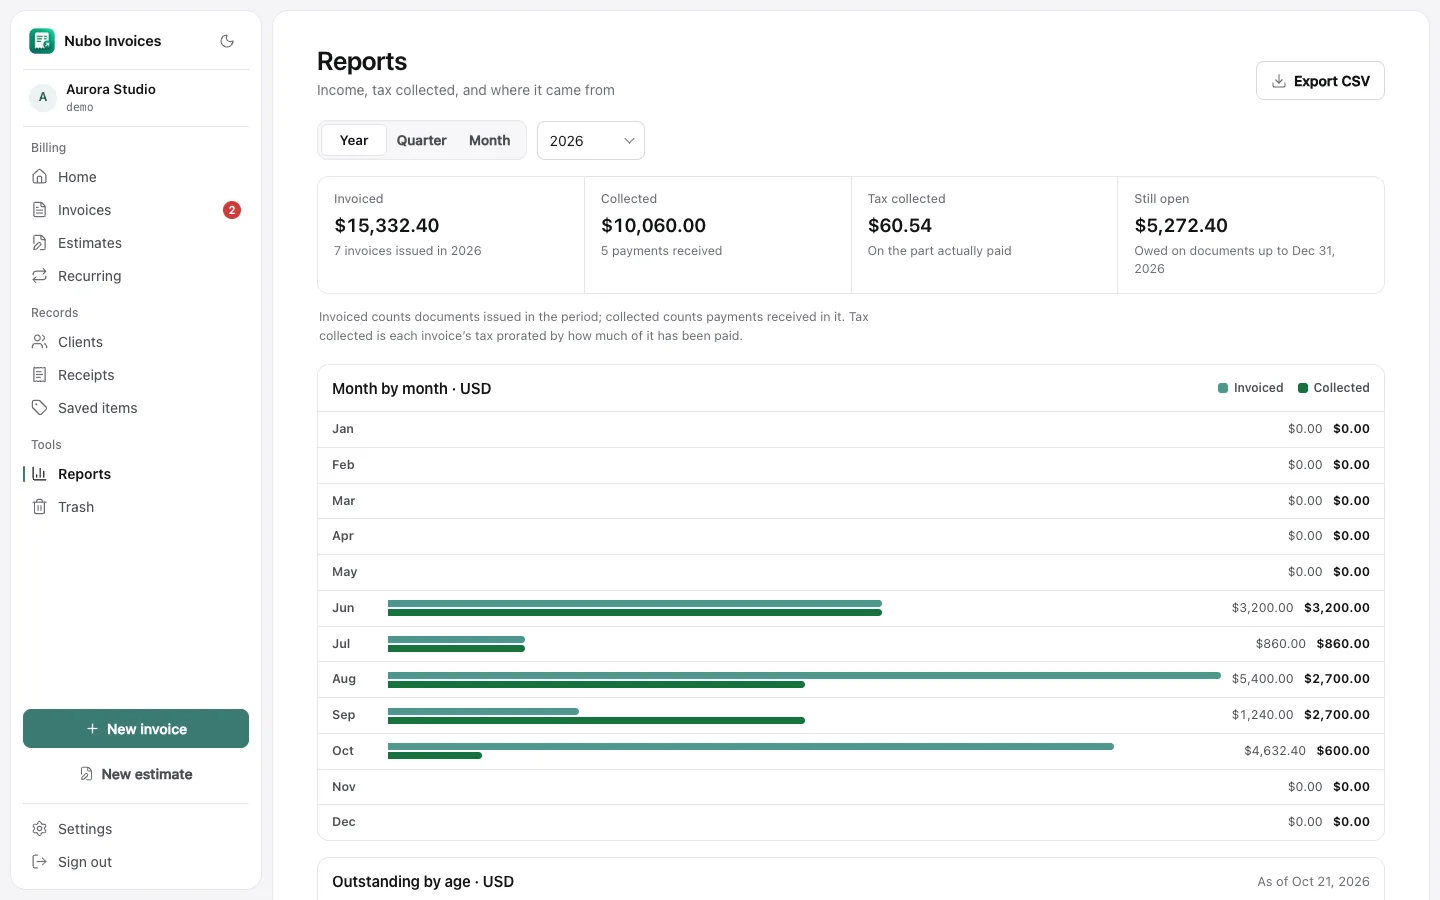
Task: Open Invoices via its document icon
Action: coord(40,210)
